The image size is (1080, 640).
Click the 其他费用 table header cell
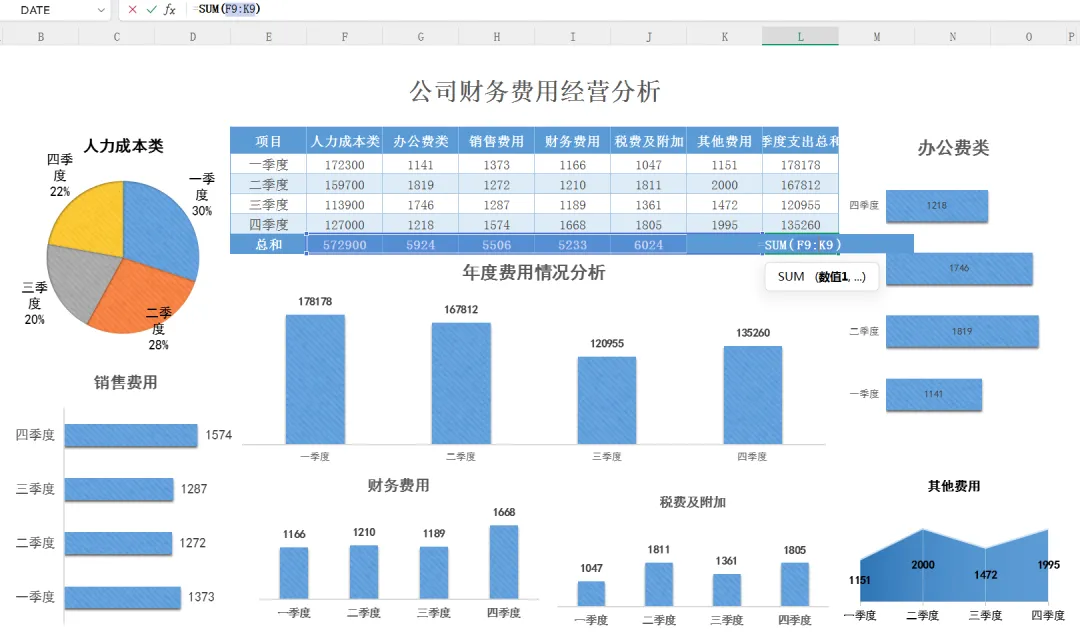pyautogui.click(x=725, y=141)
